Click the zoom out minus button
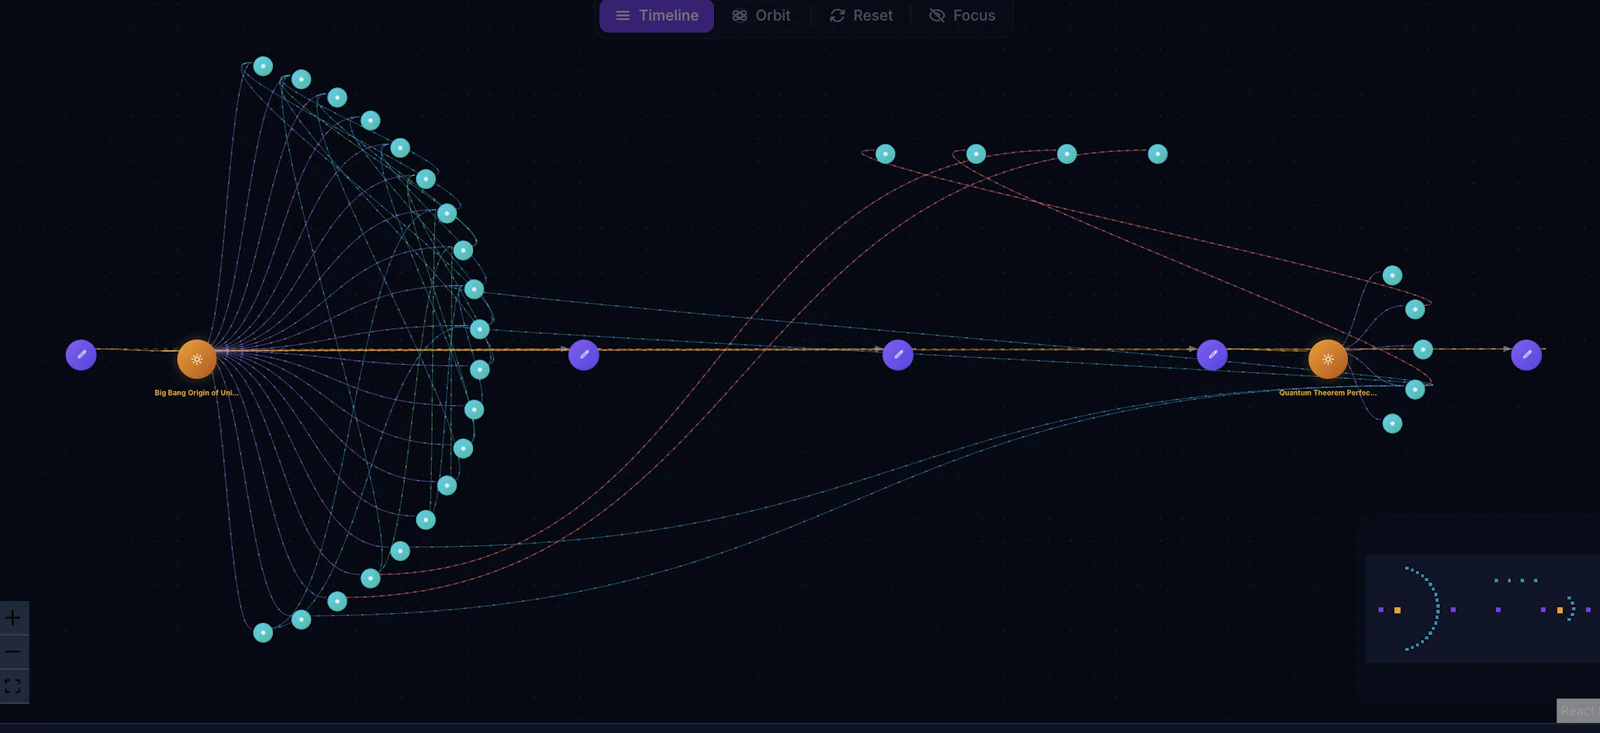The image size is (1600, 733). [x=13, y=652]
